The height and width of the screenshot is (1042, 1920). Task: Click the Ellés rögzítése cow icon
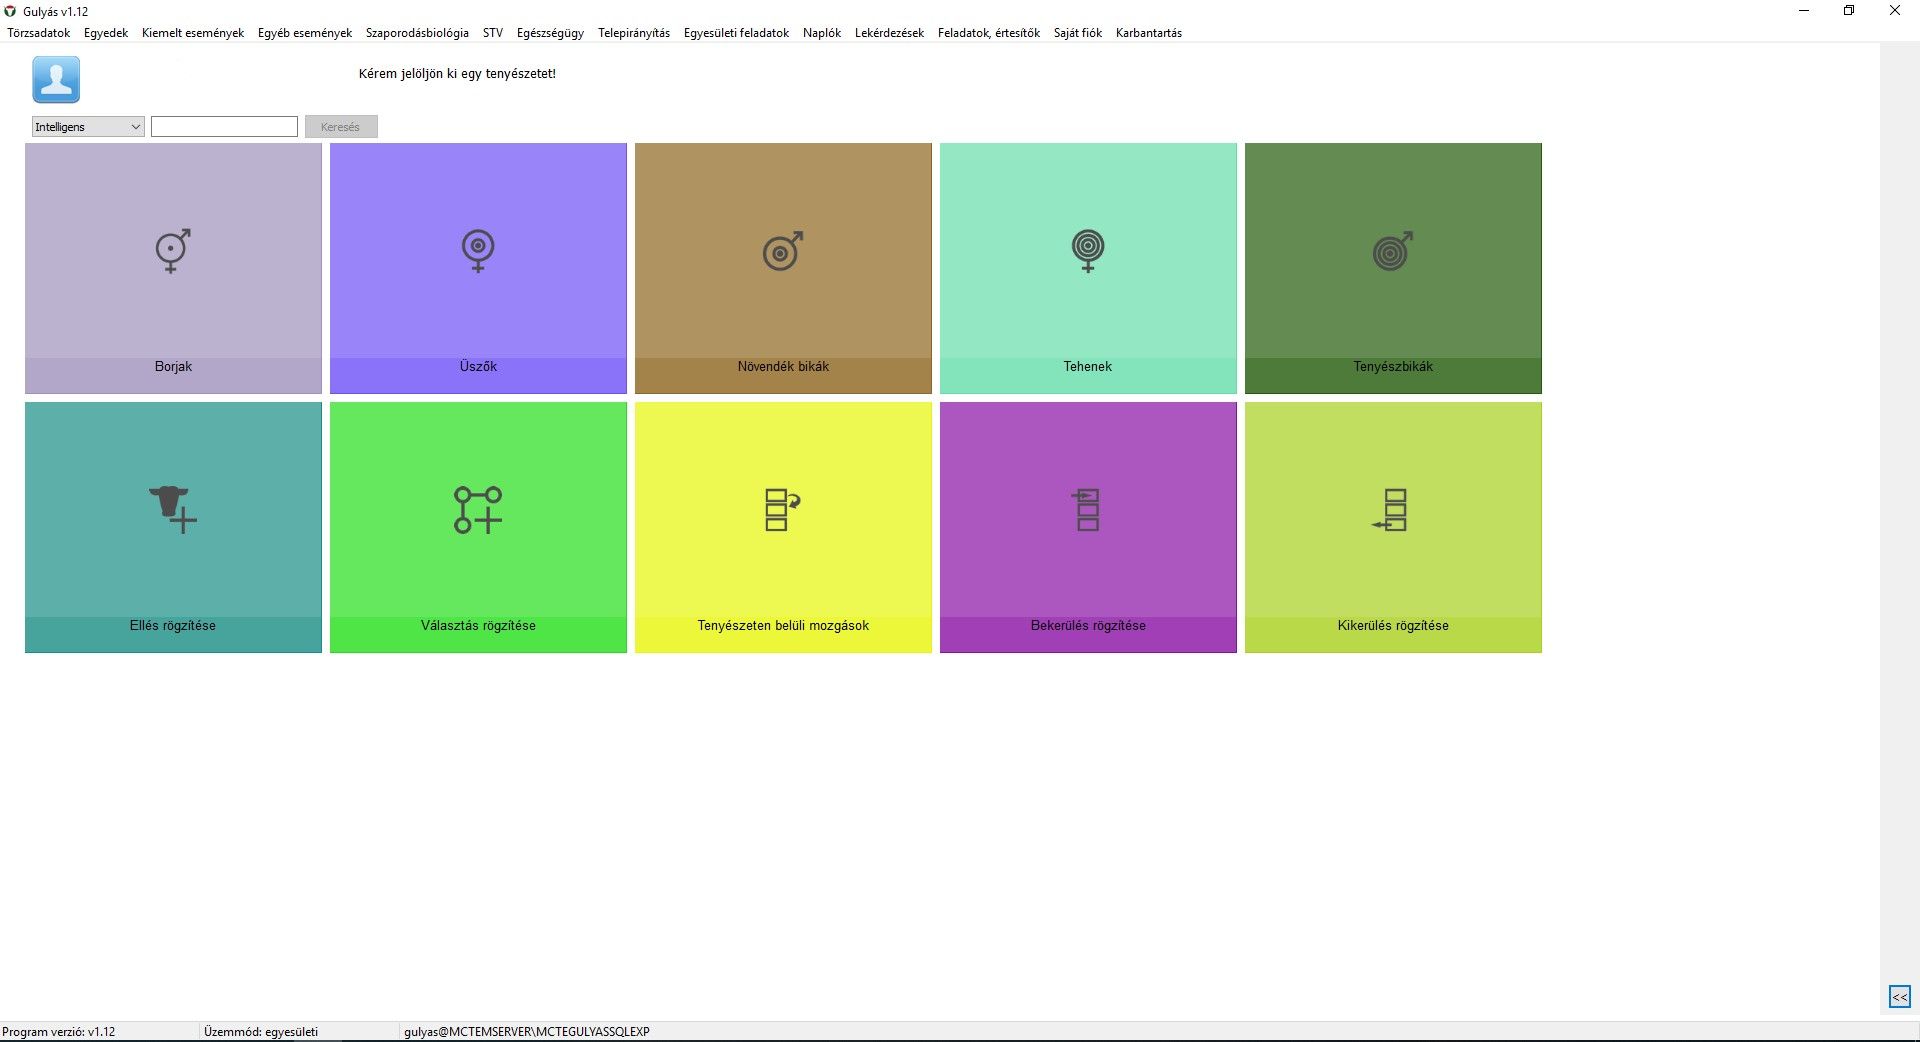click(173, 509)
